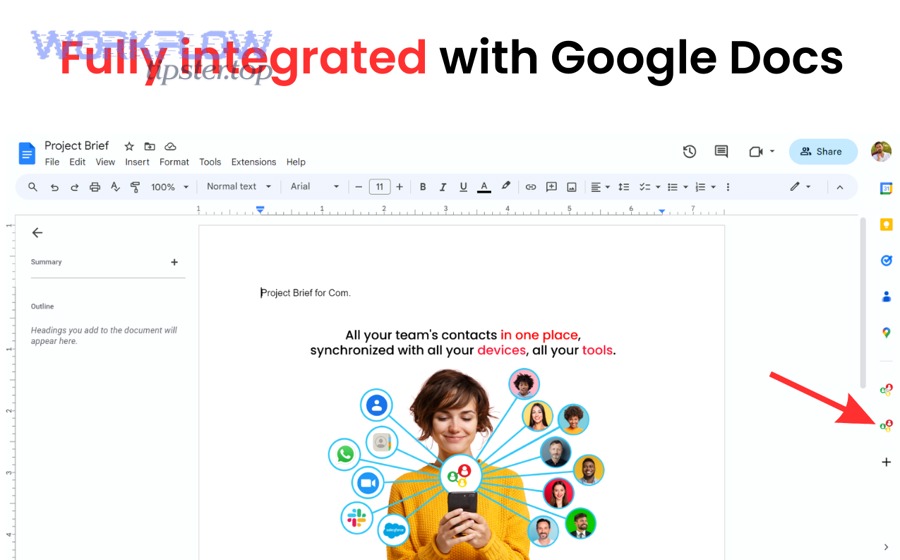Decrease font size with minus button
This screenshot has width=900, height=560.
[359, 187]
